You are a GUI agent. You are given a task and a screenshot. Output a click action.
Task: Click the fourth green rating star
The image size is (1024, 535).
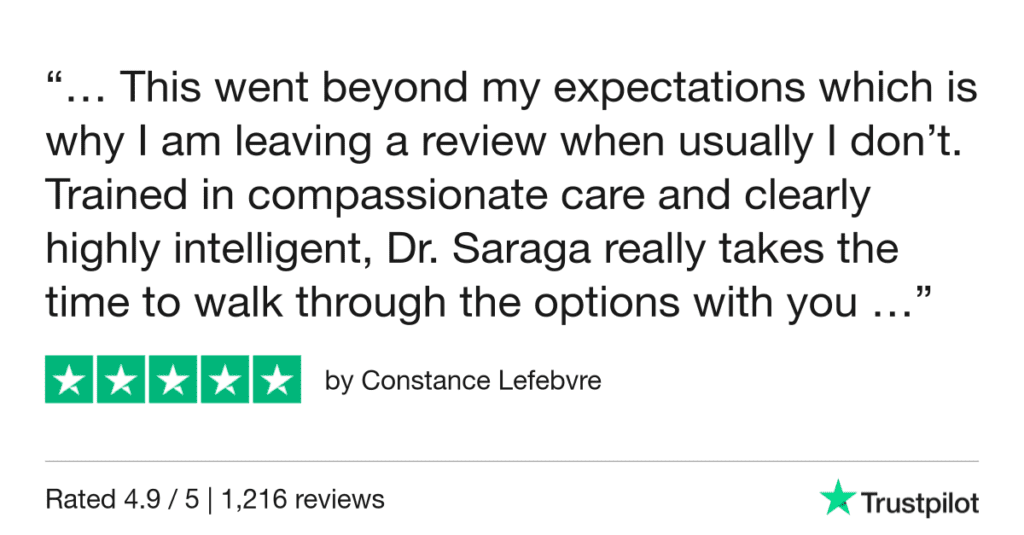point(224,379)
